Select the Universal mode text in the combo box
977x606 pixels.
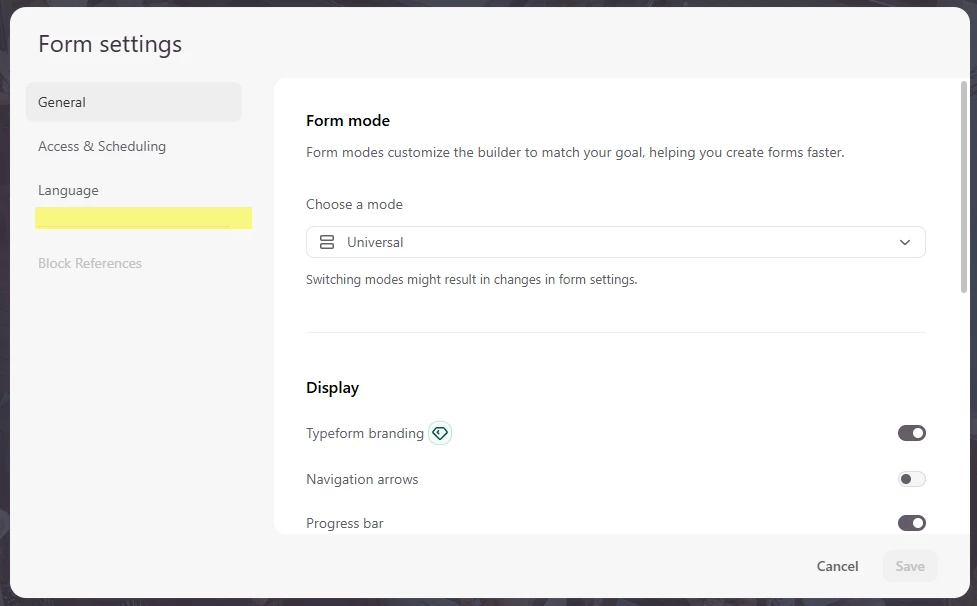coord(375,242)
